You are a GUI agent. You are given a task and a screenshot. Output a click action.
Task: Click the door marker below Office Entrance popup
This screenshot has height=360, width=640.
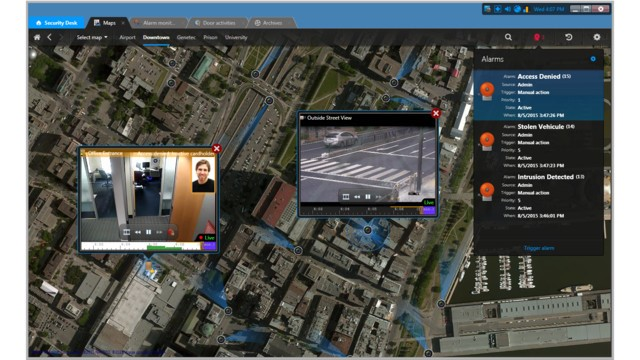tap(149, 267)
